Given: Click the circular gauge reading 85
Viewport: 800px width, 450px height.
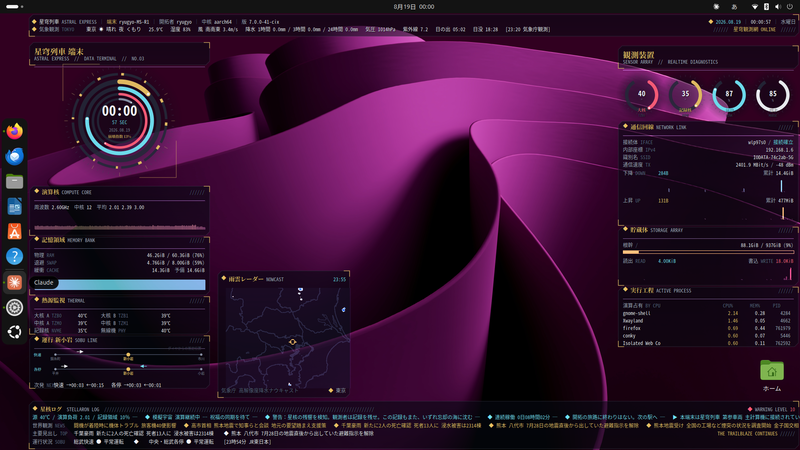Looking at the screenshot, I should [x=773, y=94].
